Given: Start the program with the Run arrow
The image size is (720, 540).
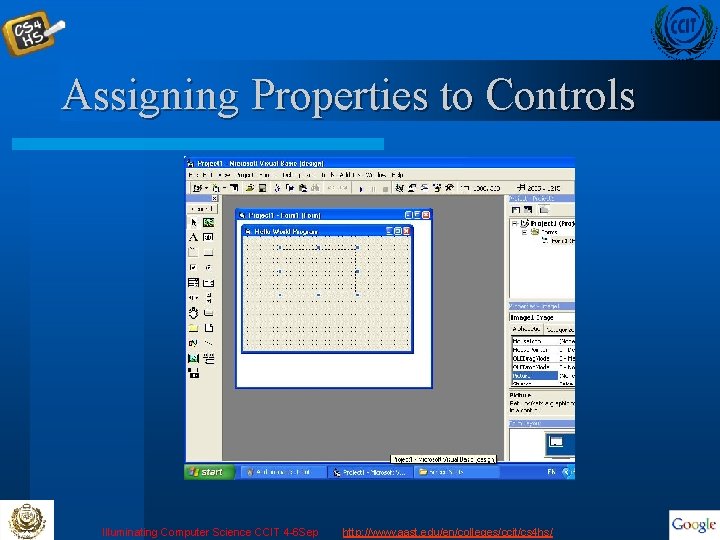Looking at the screenshot, I should pos(361,188).
